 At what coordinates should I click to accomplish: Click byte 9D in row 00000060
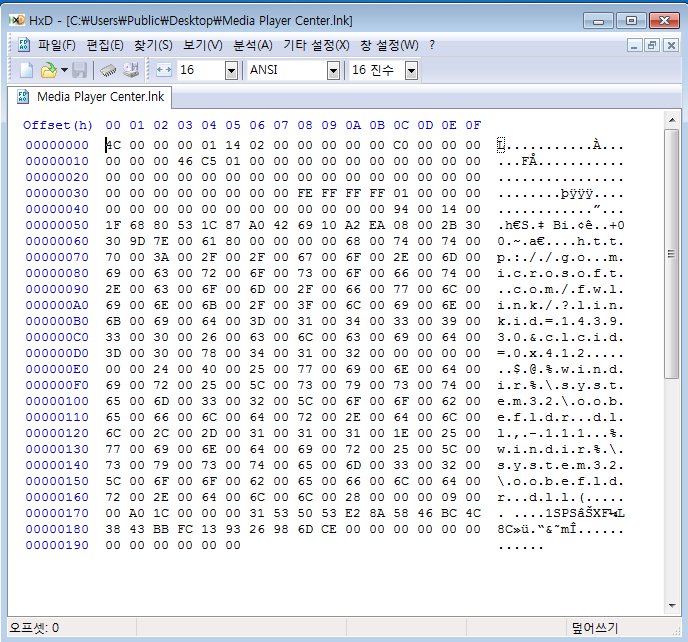click(137, 241)
